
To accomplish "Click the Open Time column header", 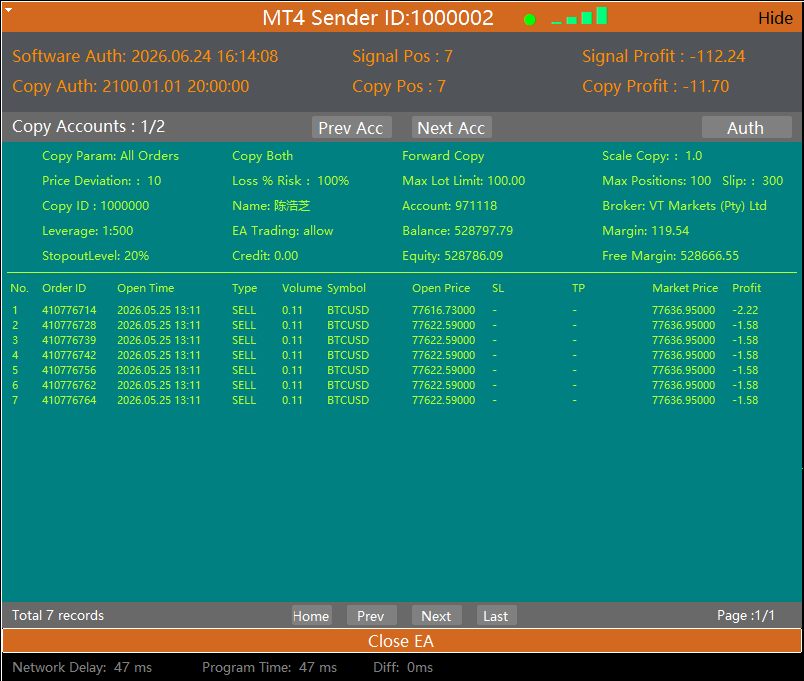I will [146, 288].
